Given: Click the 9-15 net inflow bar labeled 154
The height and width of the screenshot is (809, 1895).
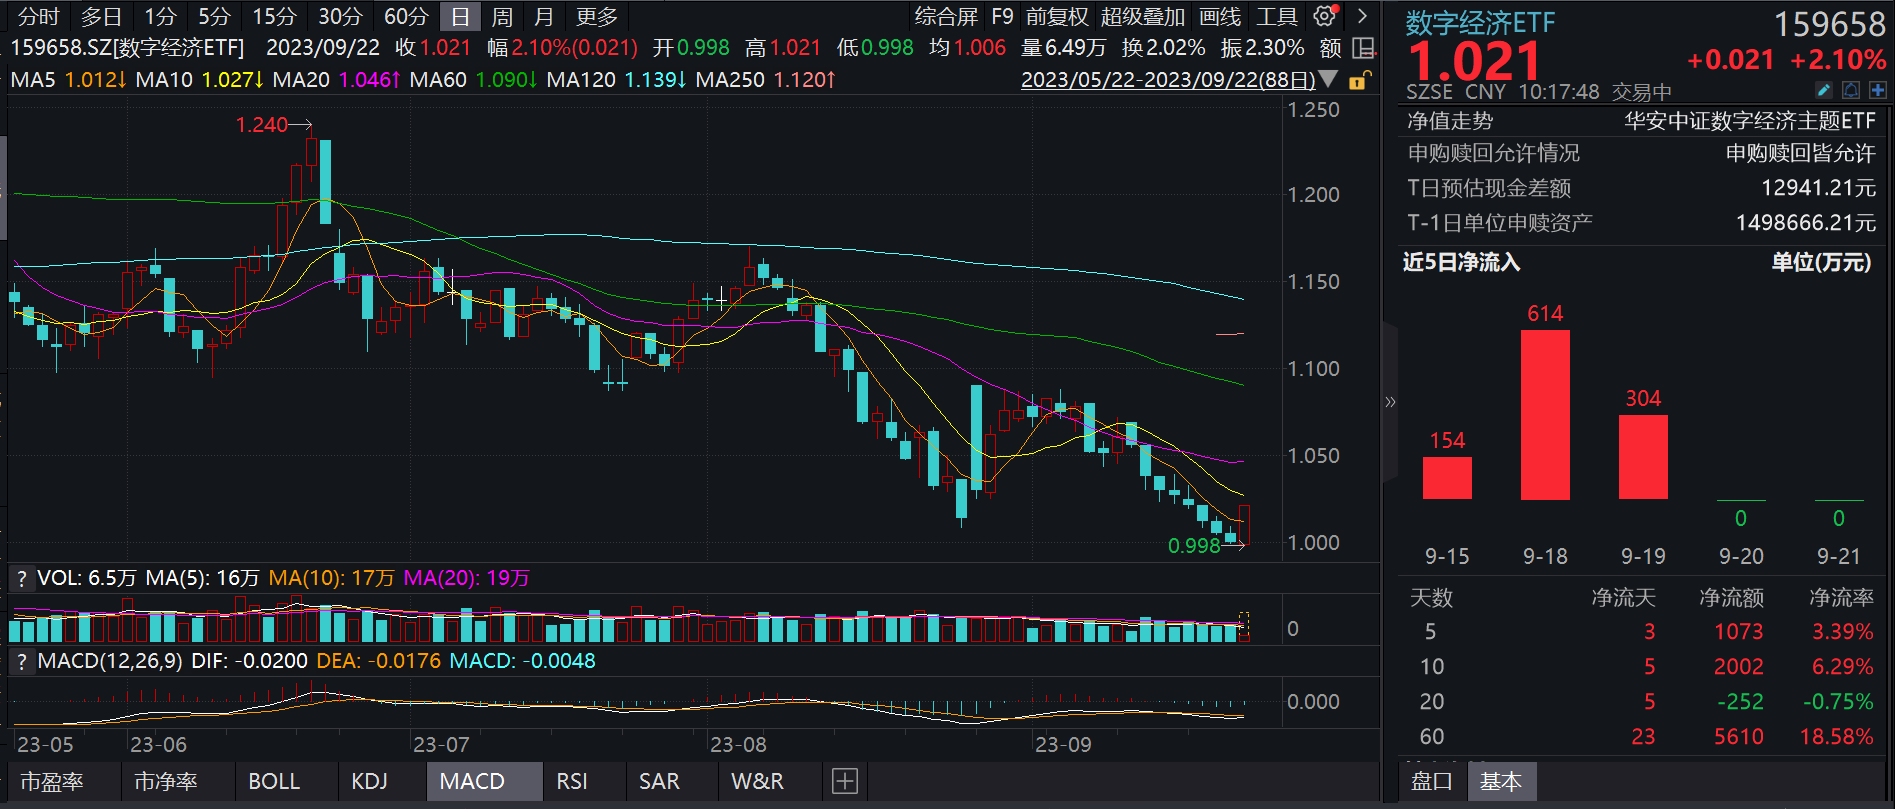Looking at the screenshot, I should (x=1447, y=478).
